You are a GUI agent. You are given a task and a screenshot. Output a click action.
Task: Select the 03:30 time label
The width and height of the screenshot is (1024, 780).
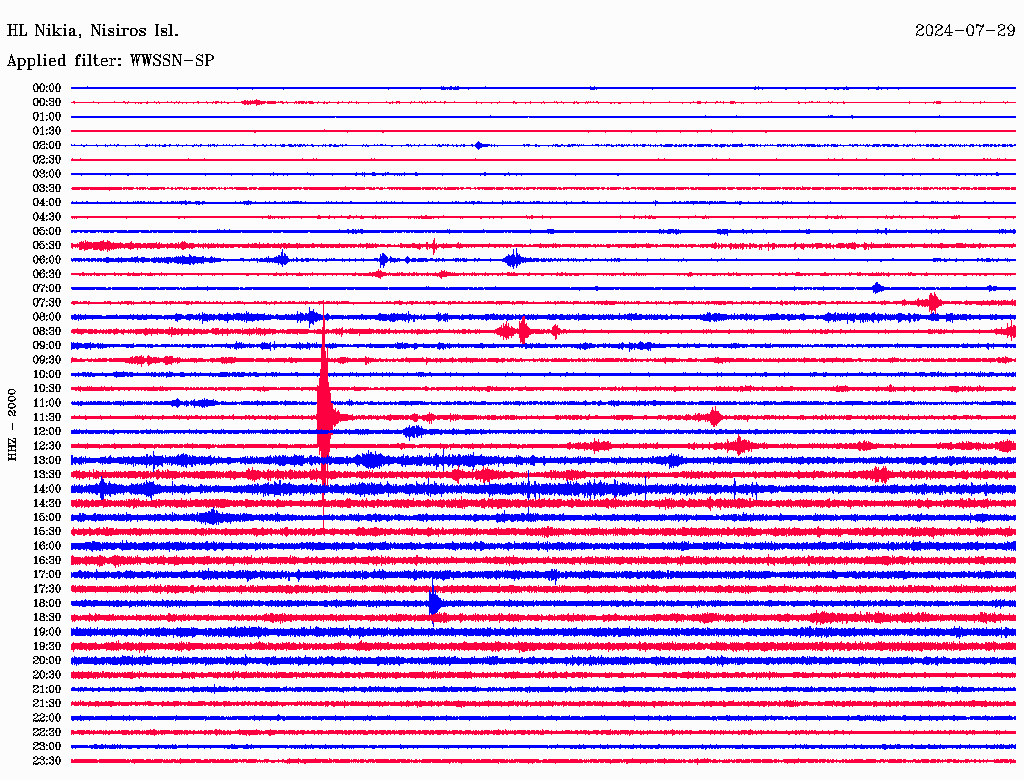(x=47, y=188)
